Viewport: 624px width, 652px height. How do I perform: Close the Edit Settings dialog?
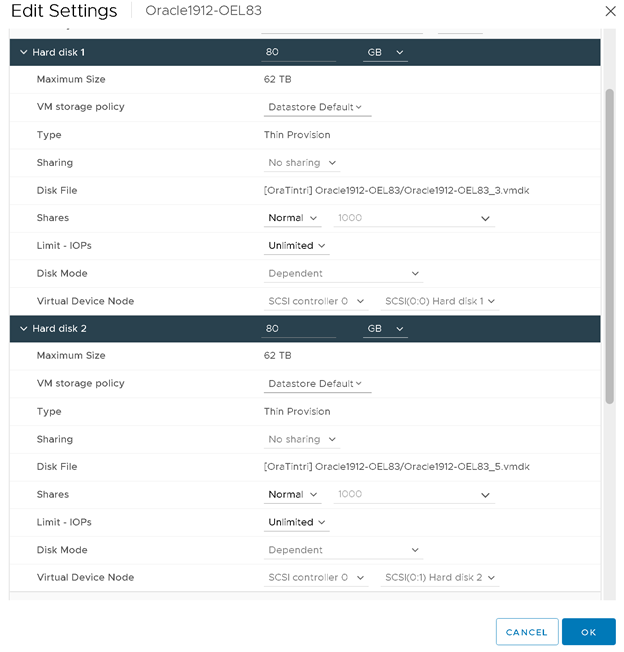coord(610,11)
